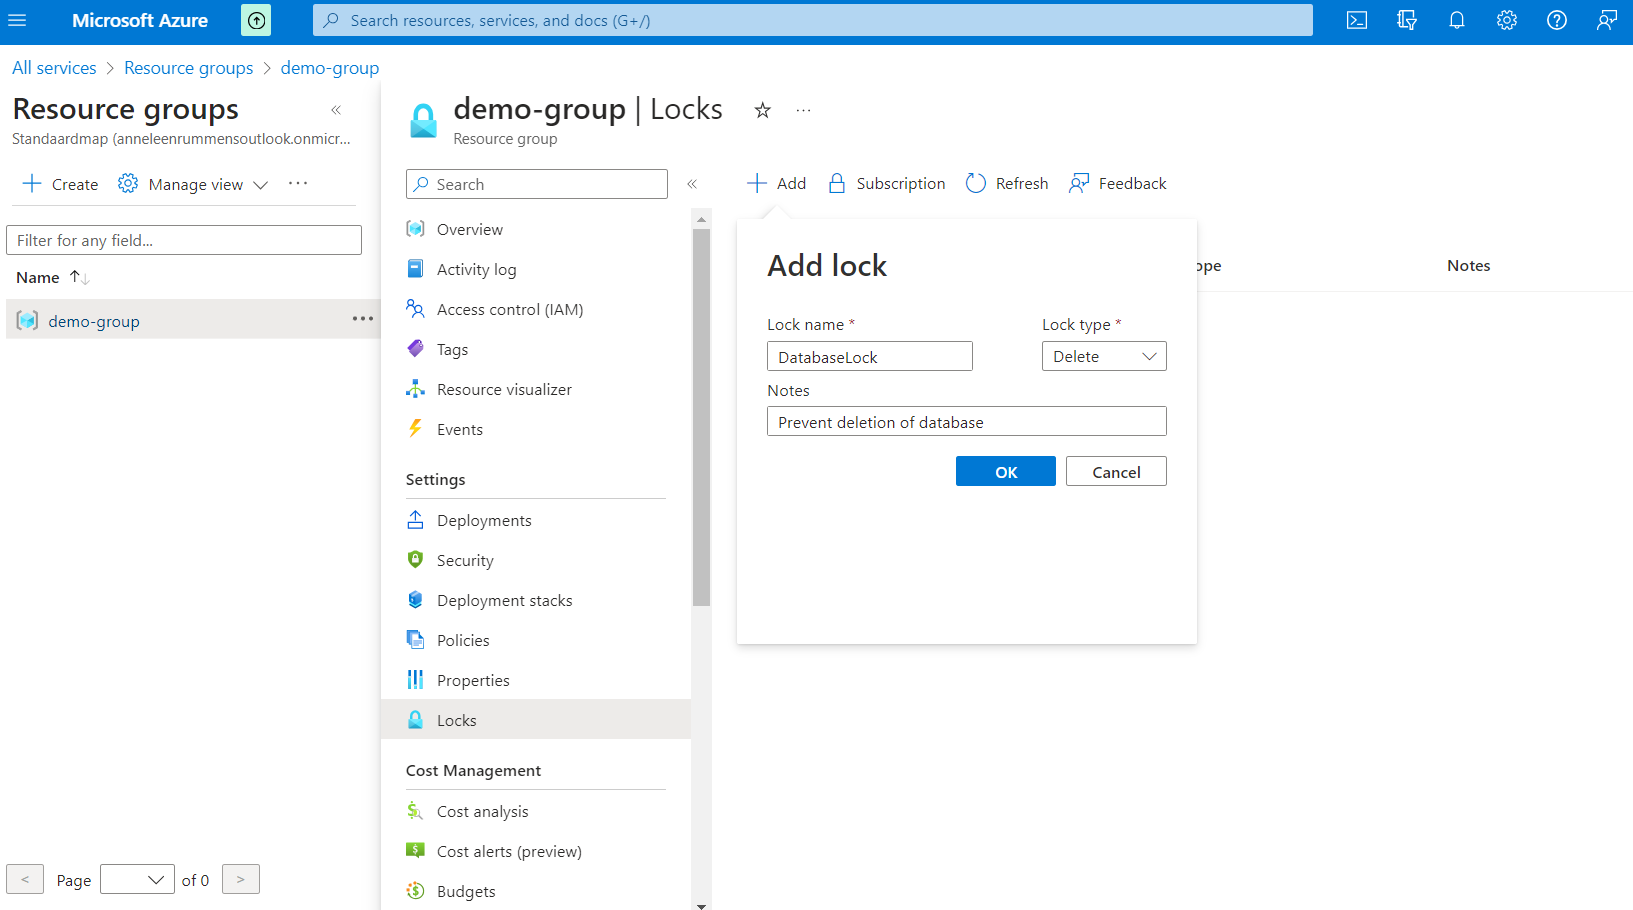Open the ellipsis menu beside the Locks title

point(803,110)
